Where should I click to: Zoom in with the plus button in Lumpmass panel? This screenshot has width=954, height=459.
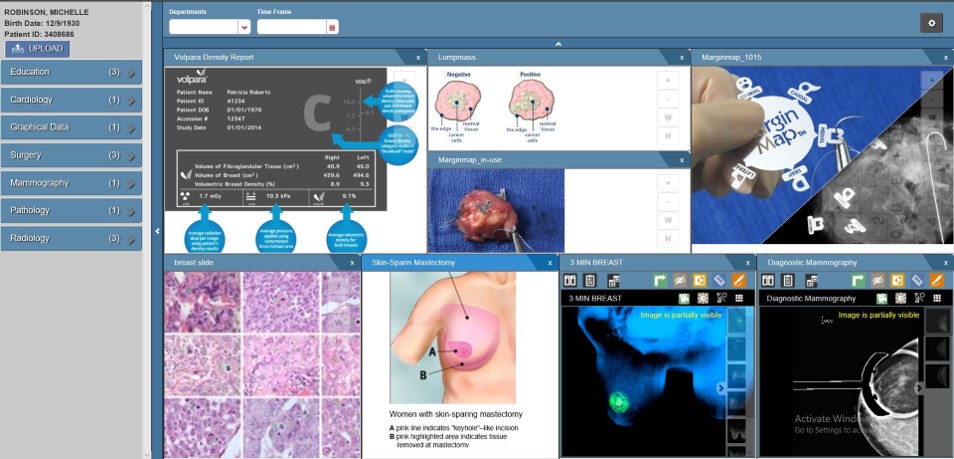tap(668, 80)
